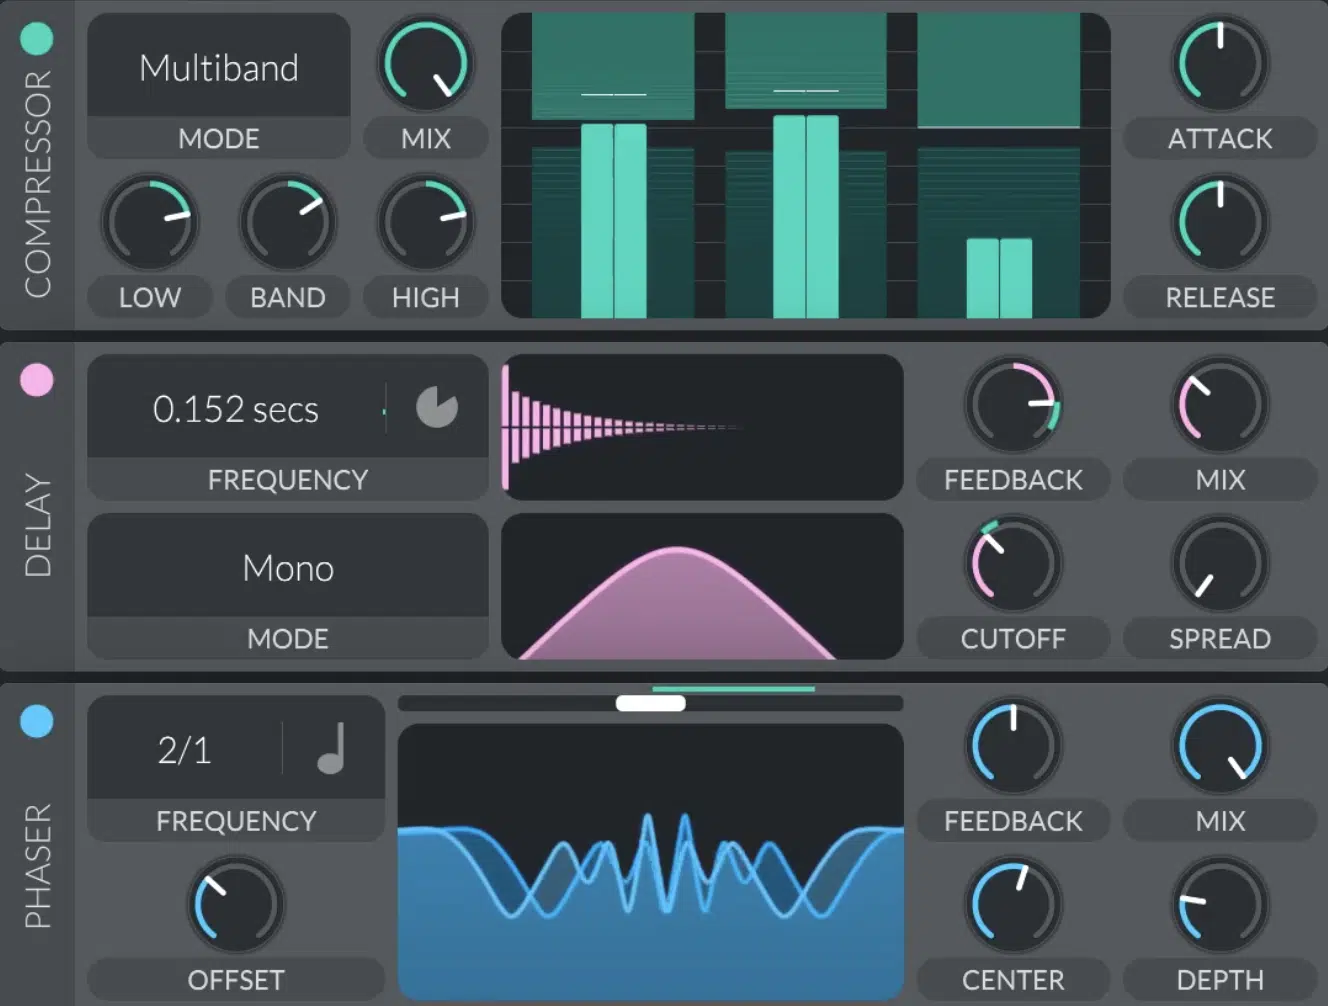Image resolution: width=1328 pixels, height=1006 pixels.
Task: Click the Delay FEEDBACK knob
Action: 1013,405
